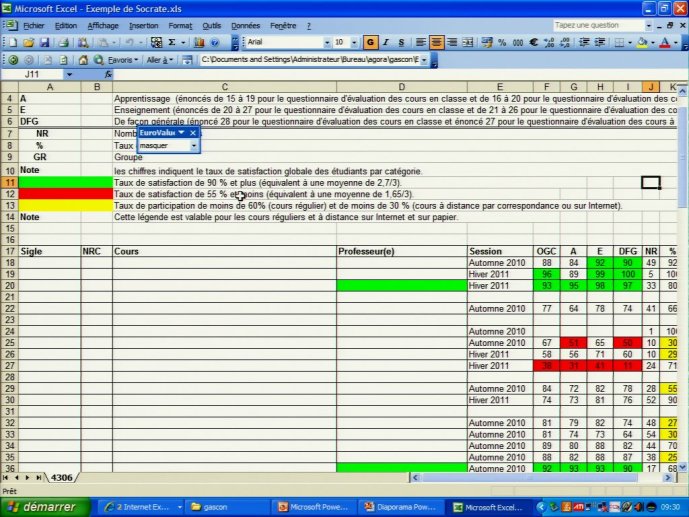Open the font size 10 dropdown
689x517 pixels.
[x=354, y=43]
